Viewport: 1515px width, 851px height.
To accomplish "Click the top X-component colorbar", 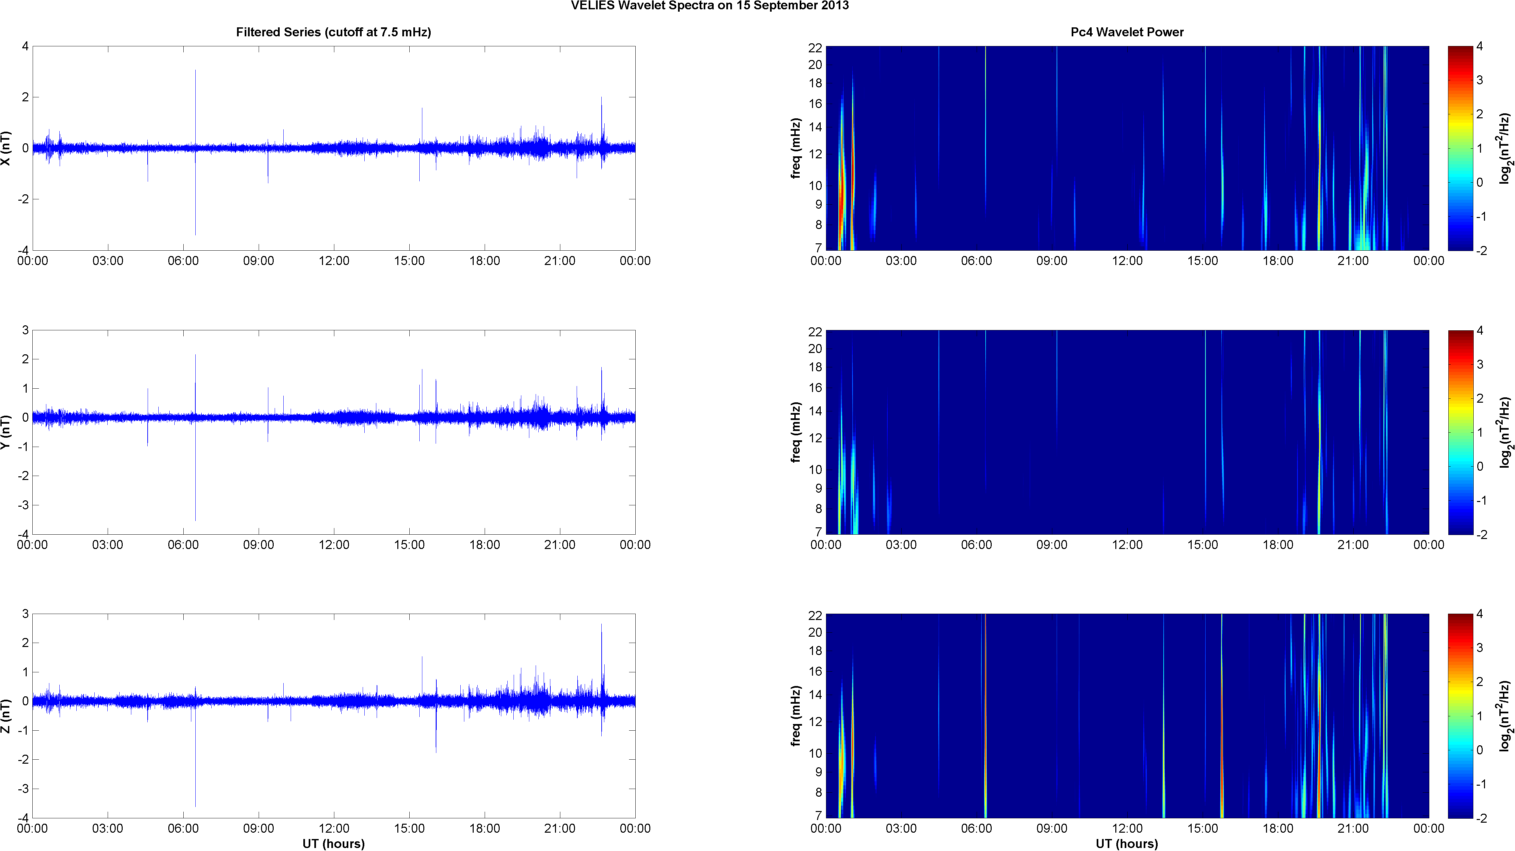I will click(x=1460, y=148).
